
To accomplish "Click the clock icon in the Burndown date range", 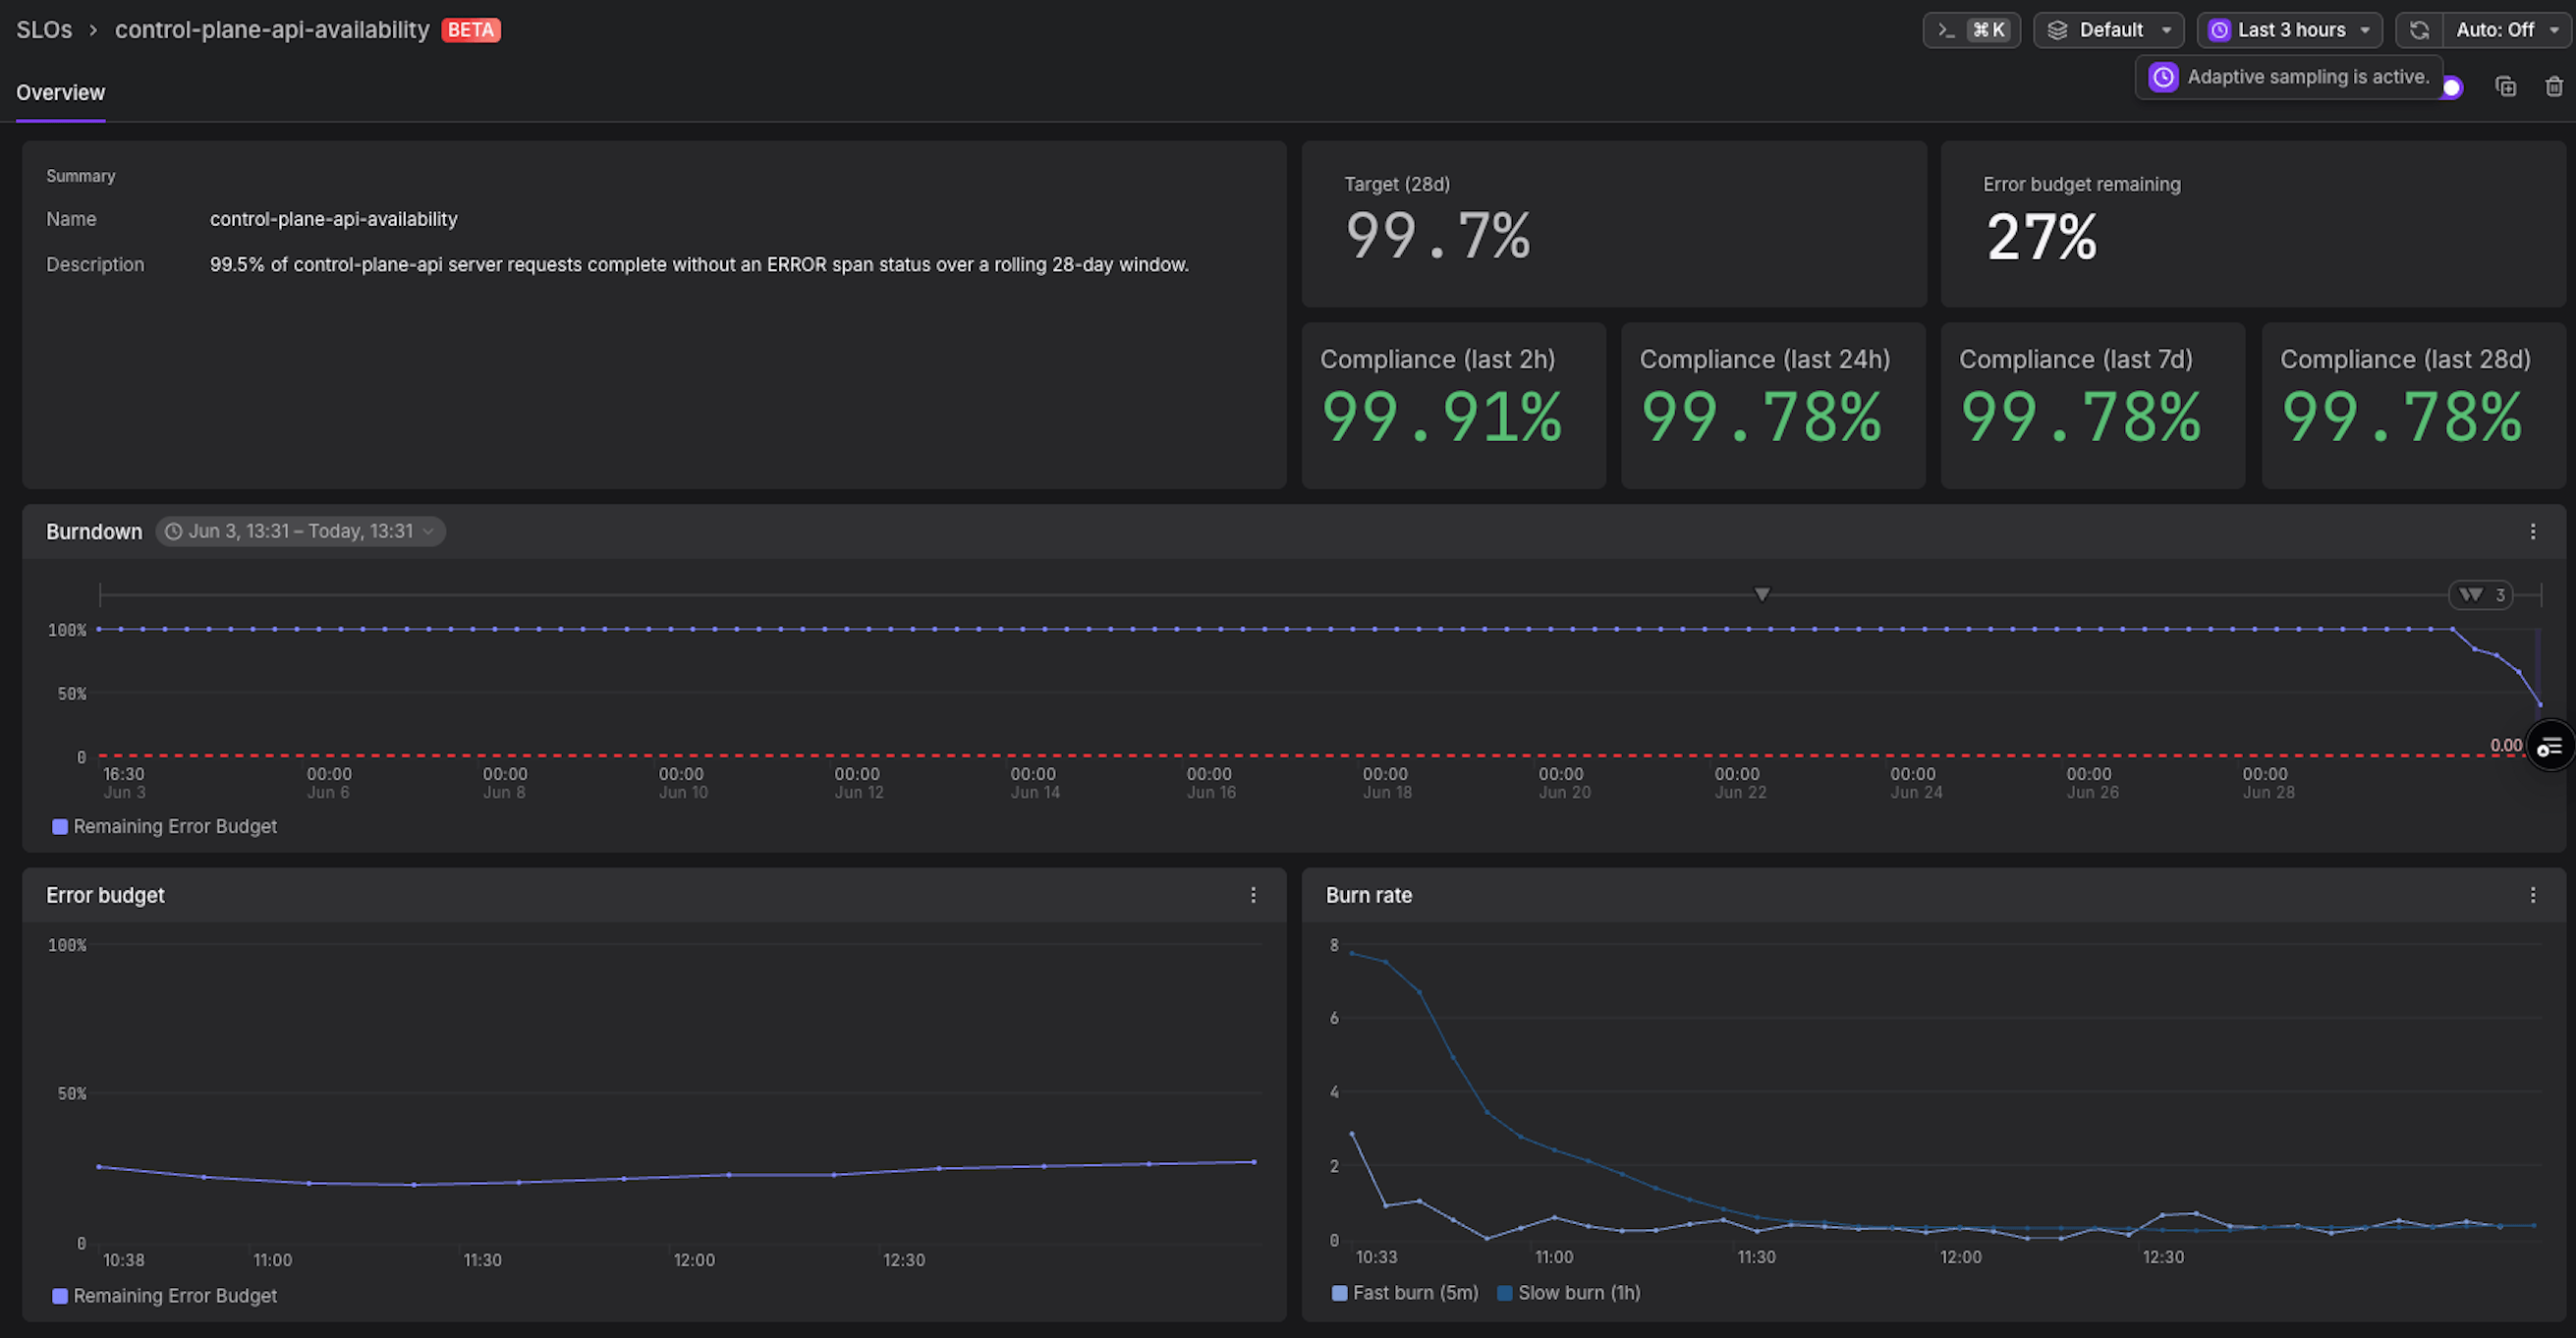I will (173, 532).
